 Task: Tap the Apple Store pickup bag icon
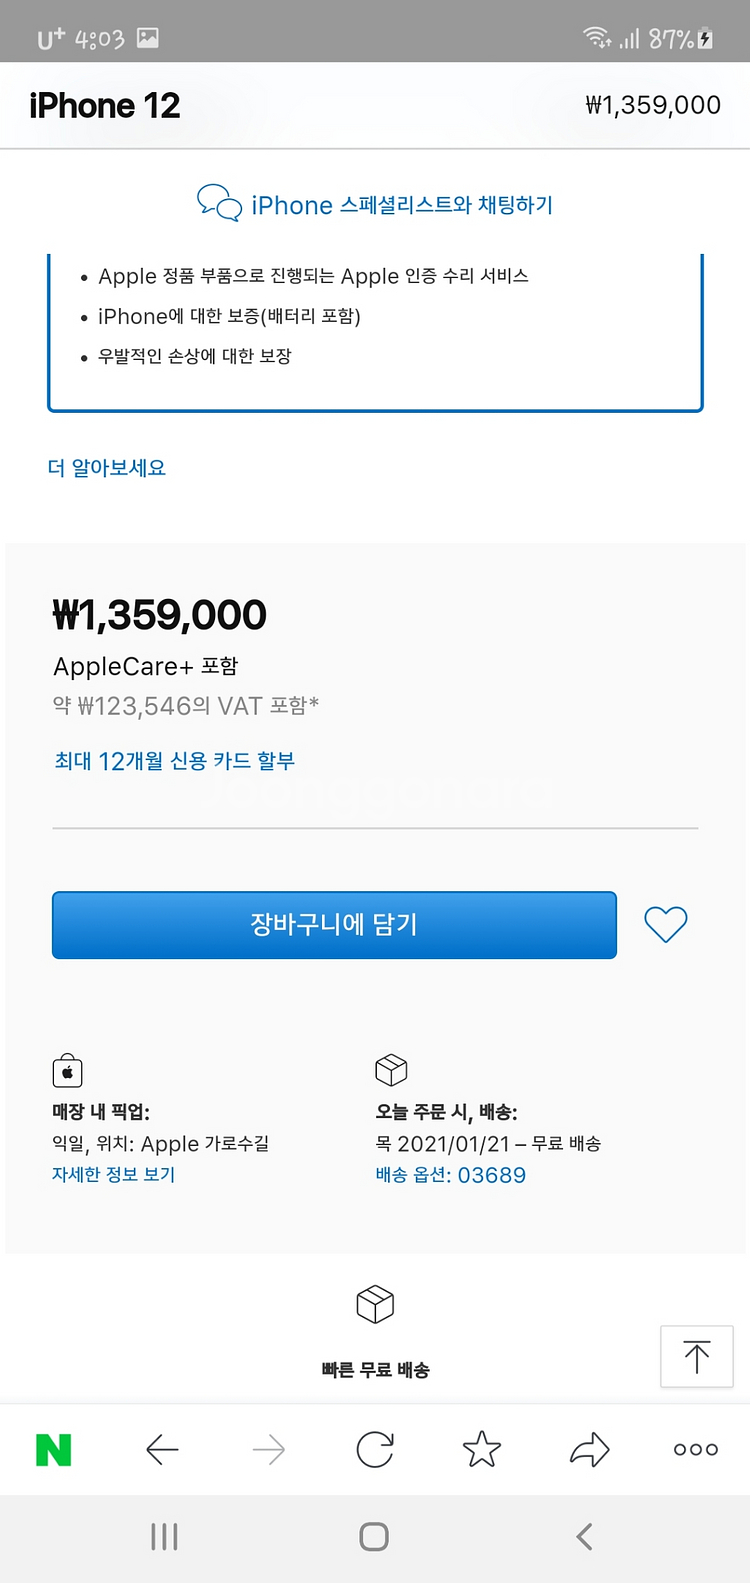[x=67, y=1071]
